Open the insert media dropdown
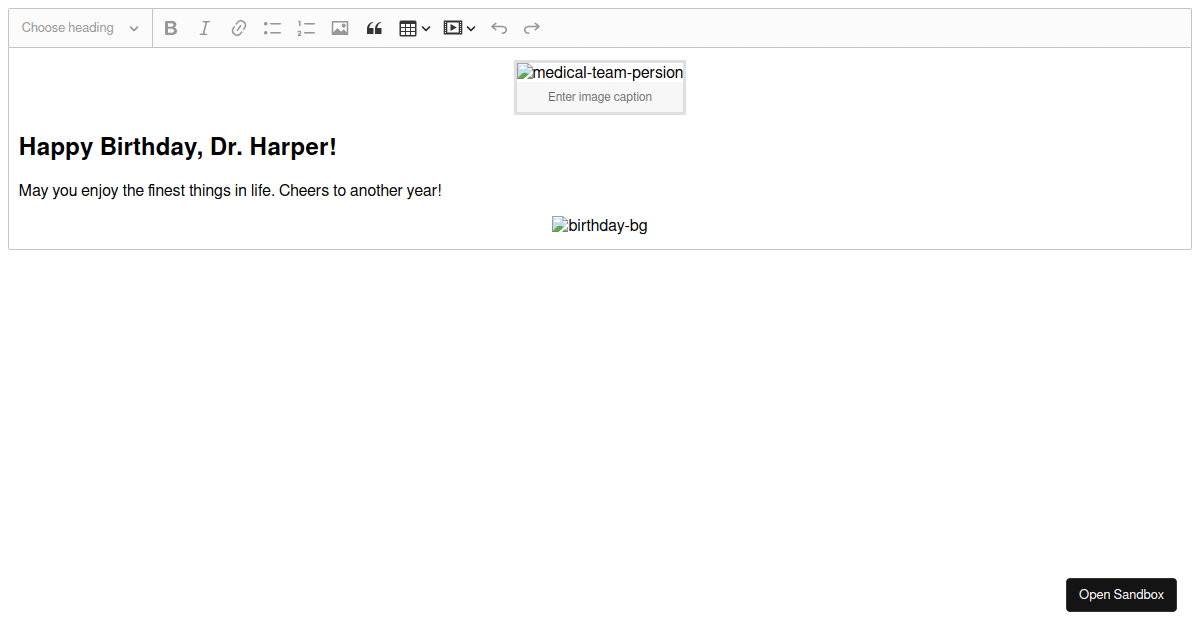 coord(459,28)
